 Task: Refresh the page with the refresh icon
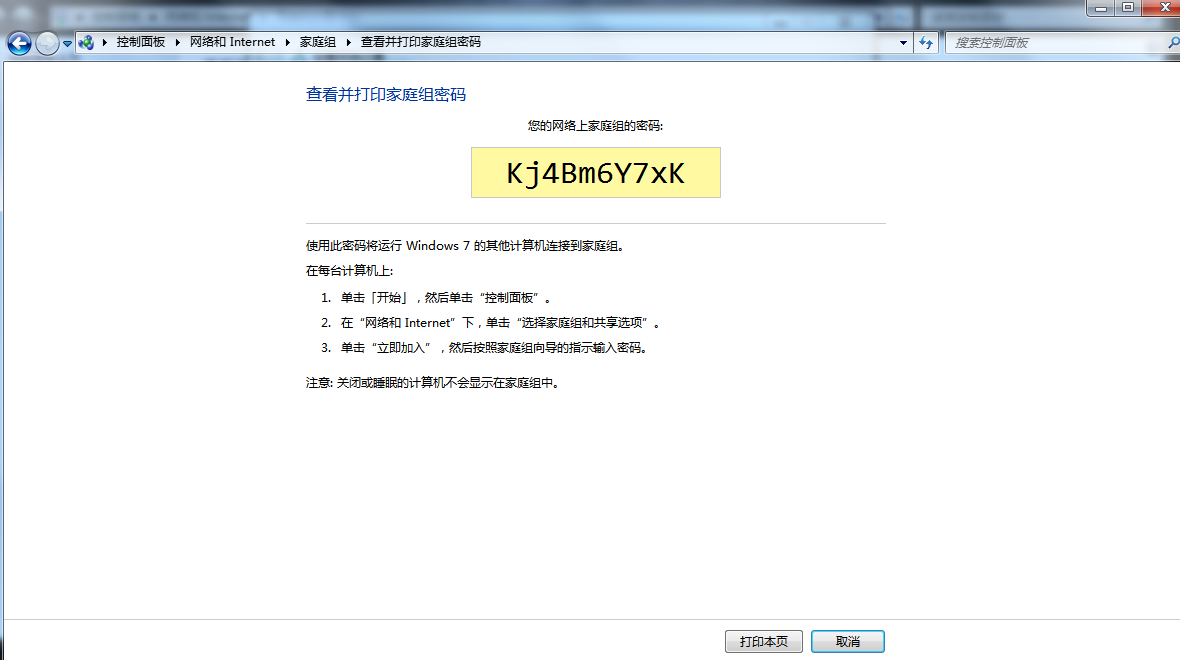925,43
